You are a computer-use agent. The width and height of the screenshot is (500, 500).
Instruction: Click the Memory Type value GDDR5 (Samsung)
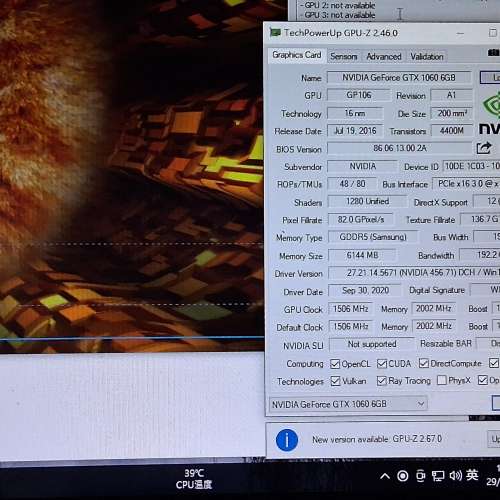(x=373, y=237)
